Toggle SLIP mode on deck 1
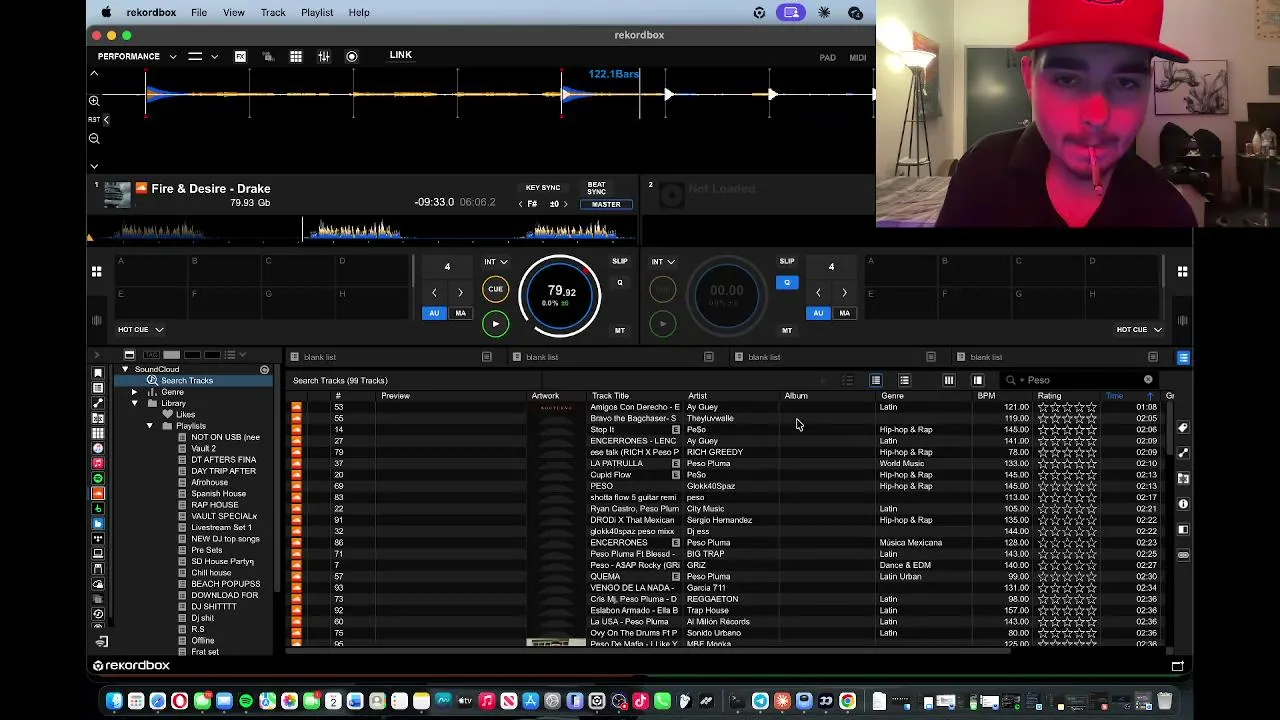The width and height of the screenshot is (1280, 720). [x=620, y=262]
